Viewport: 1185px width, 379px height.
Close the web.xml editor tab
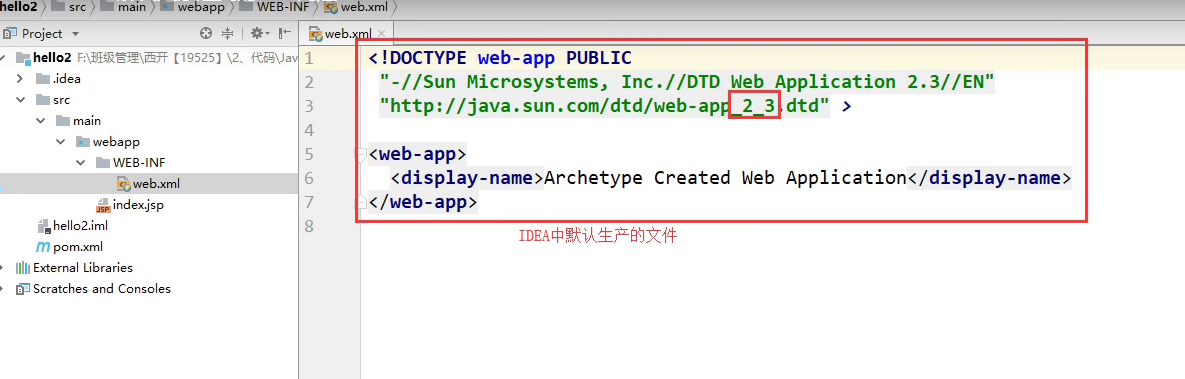coord(381,33)
